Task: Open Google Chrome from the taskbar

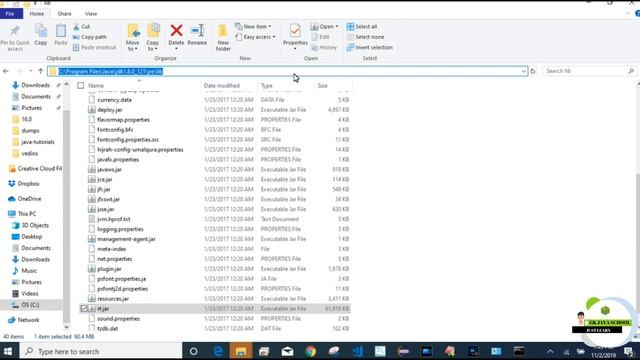Action: pos(311,351)
